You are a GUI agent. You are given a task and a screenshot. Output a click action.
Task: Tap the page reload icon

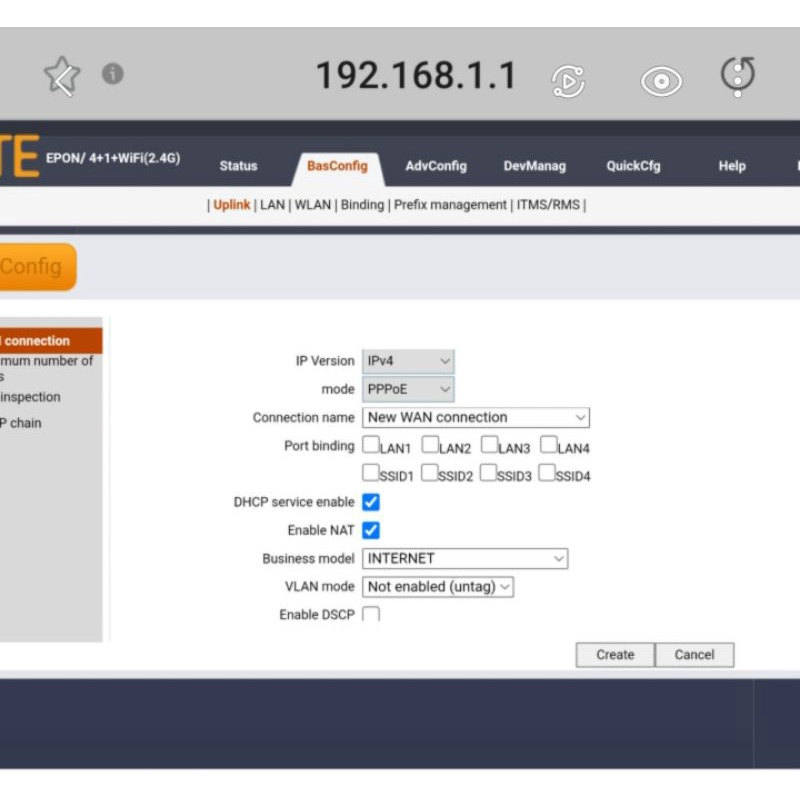point(738,76)
